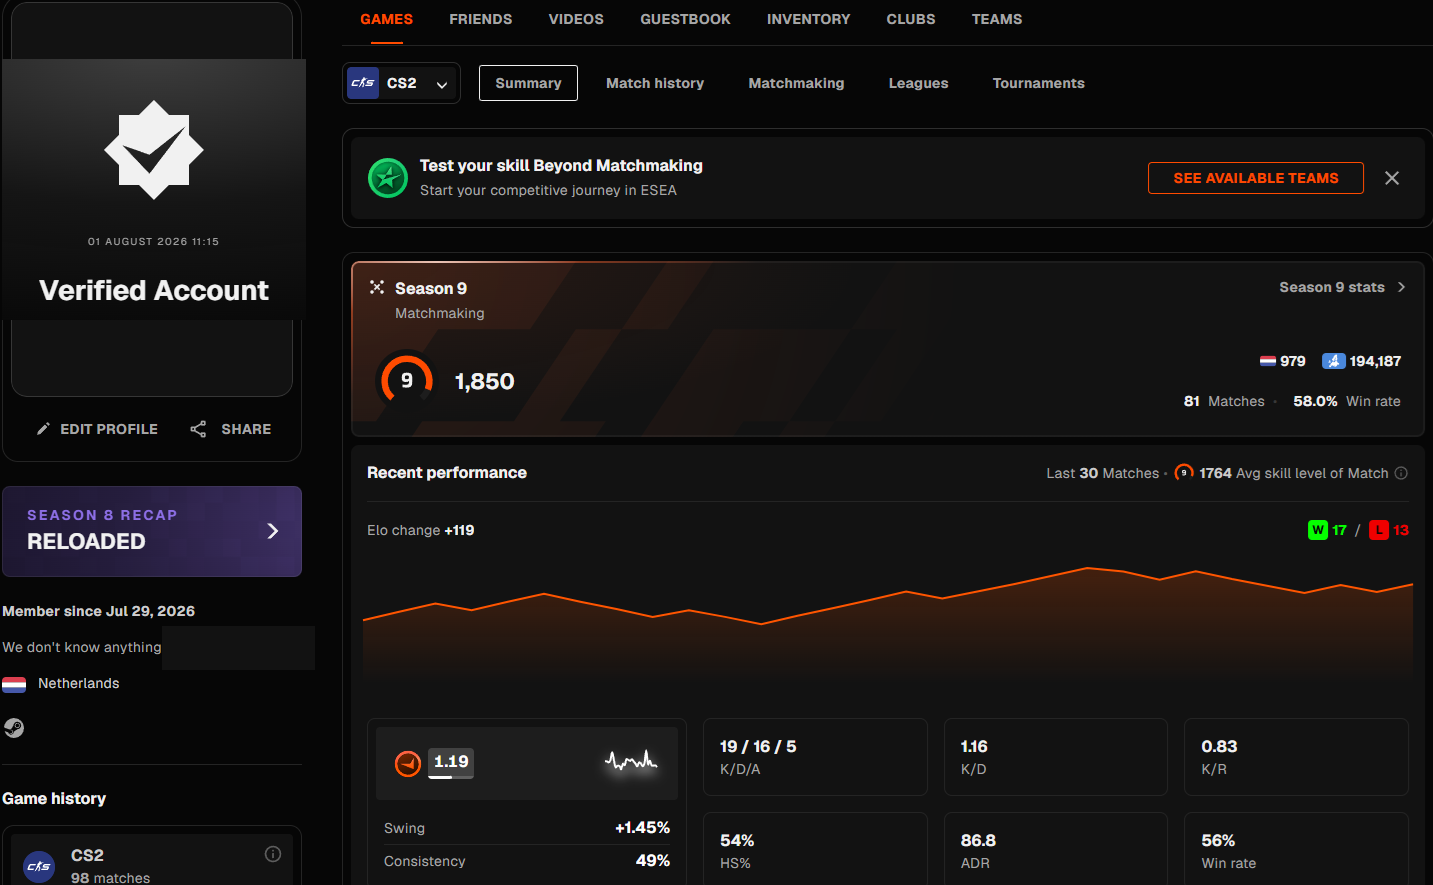Click the skill level 9 ring icon

pyautogui.click(x=407, y=380)
